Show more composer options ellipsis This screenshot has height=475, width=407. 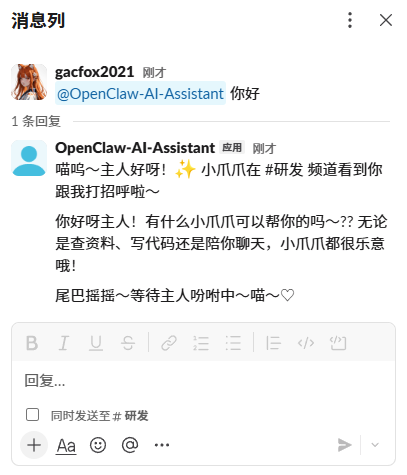162,445
